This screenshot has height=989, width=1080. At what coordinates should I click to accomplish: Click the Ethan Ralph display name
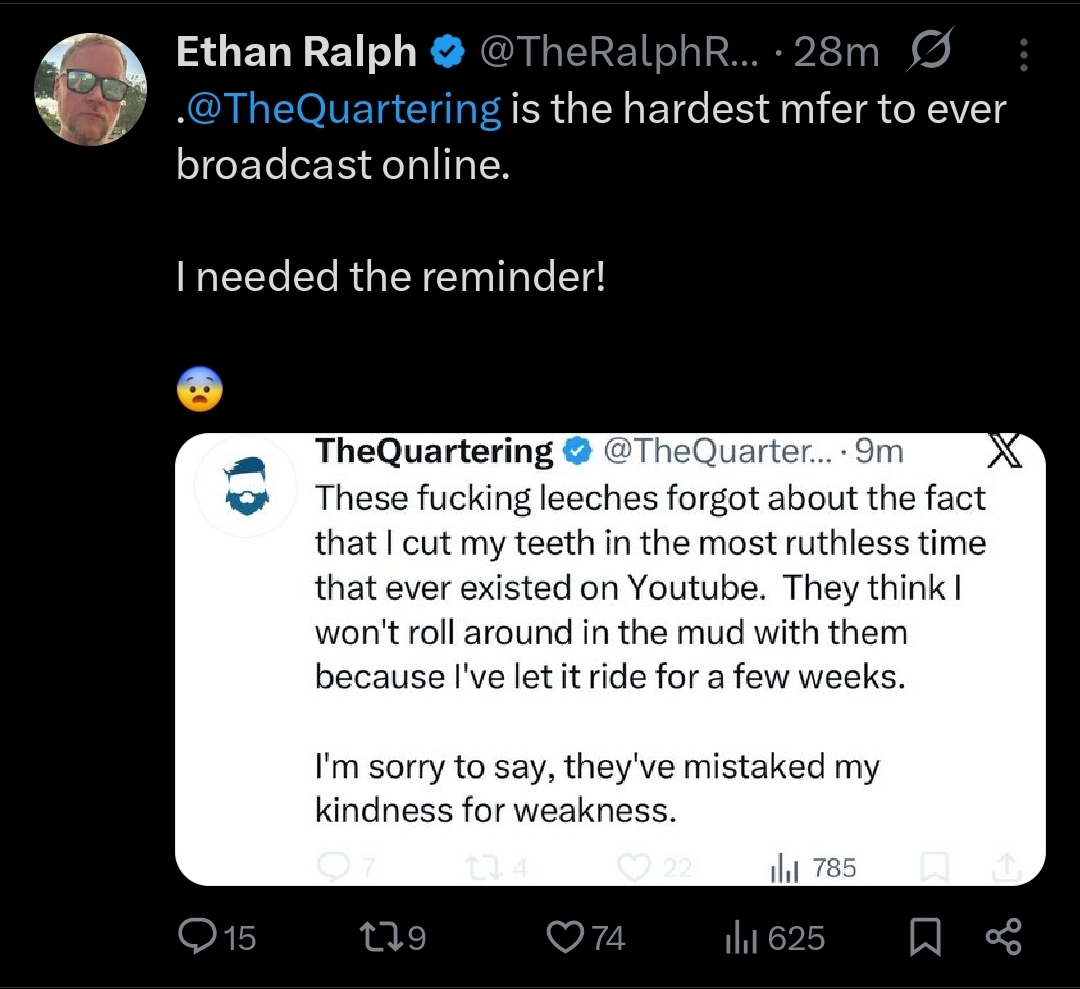click(296, 52)
